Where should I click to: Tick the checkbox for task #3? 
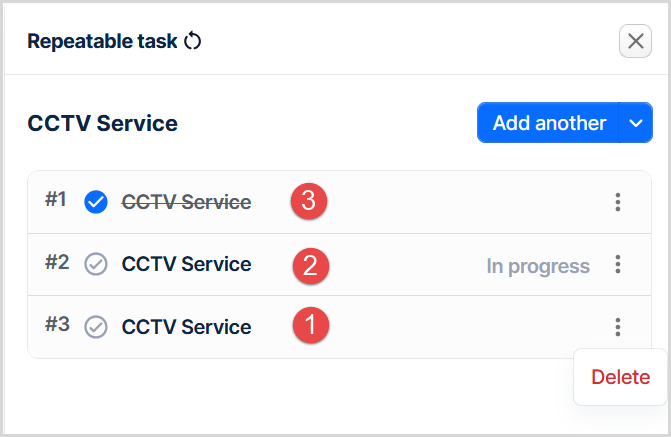point(96,327)
